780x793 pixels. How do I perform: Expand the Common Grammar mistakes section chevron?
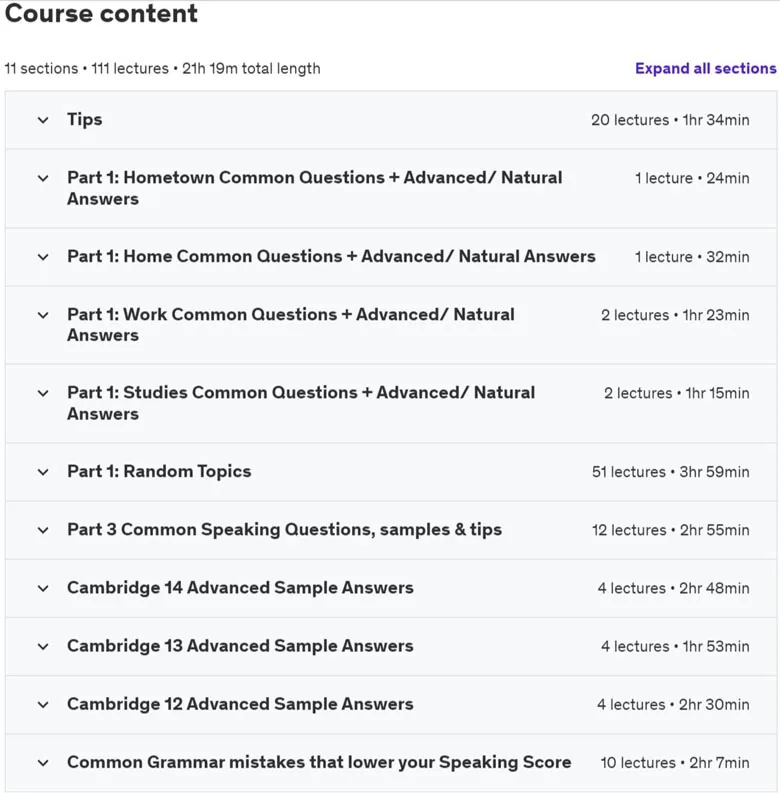point(43,763)
